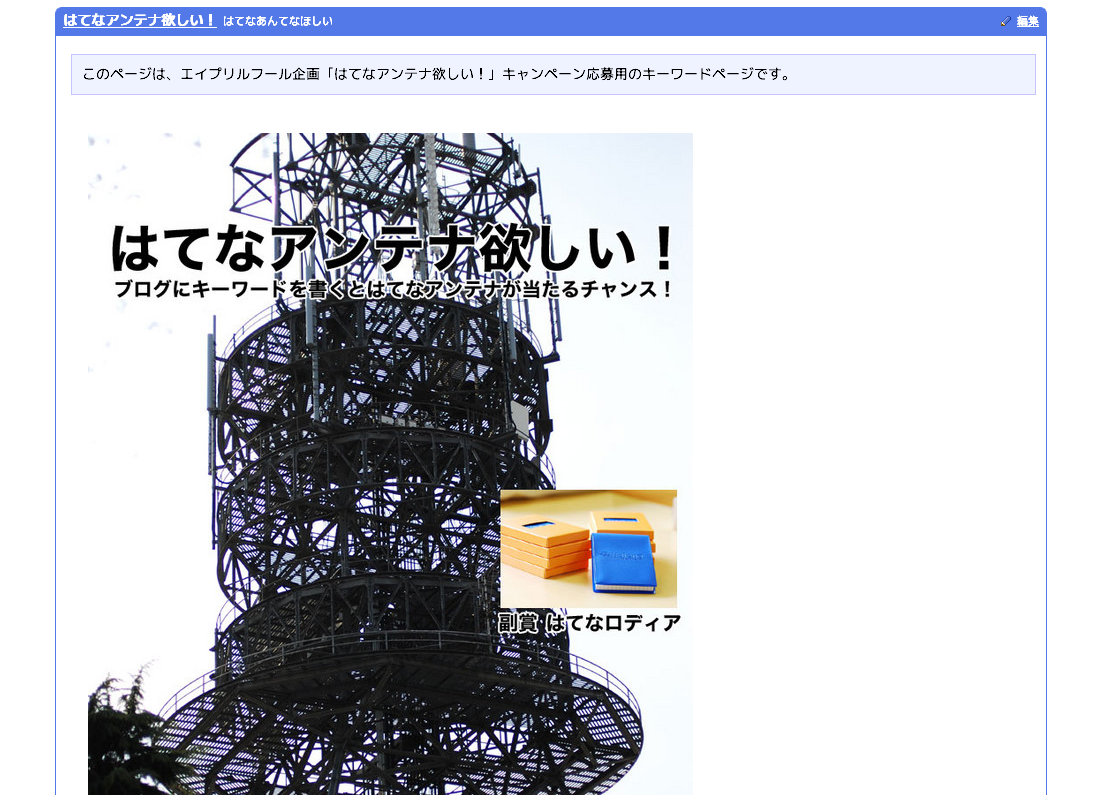Screen dimensions: 1102x795
Task: Click the vertical pole antenna on tower's left
Action: click(x=211, y=380)
